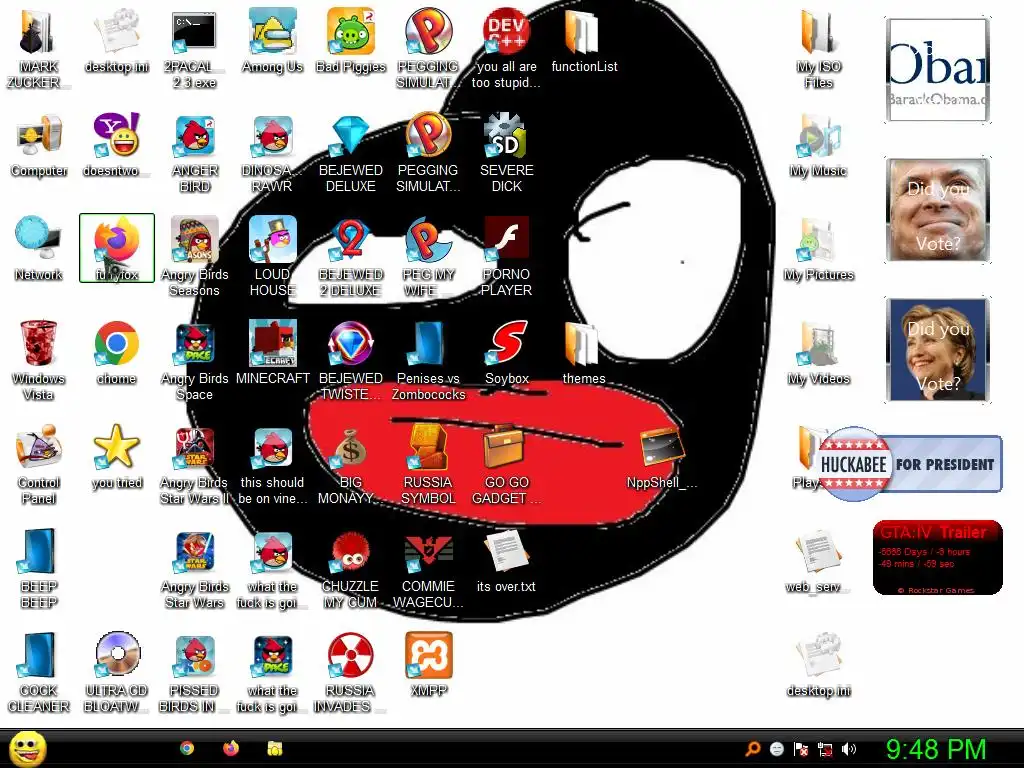The image size is (1024, 768).
Task: Open the functionList folder
Action: point(584,42)
